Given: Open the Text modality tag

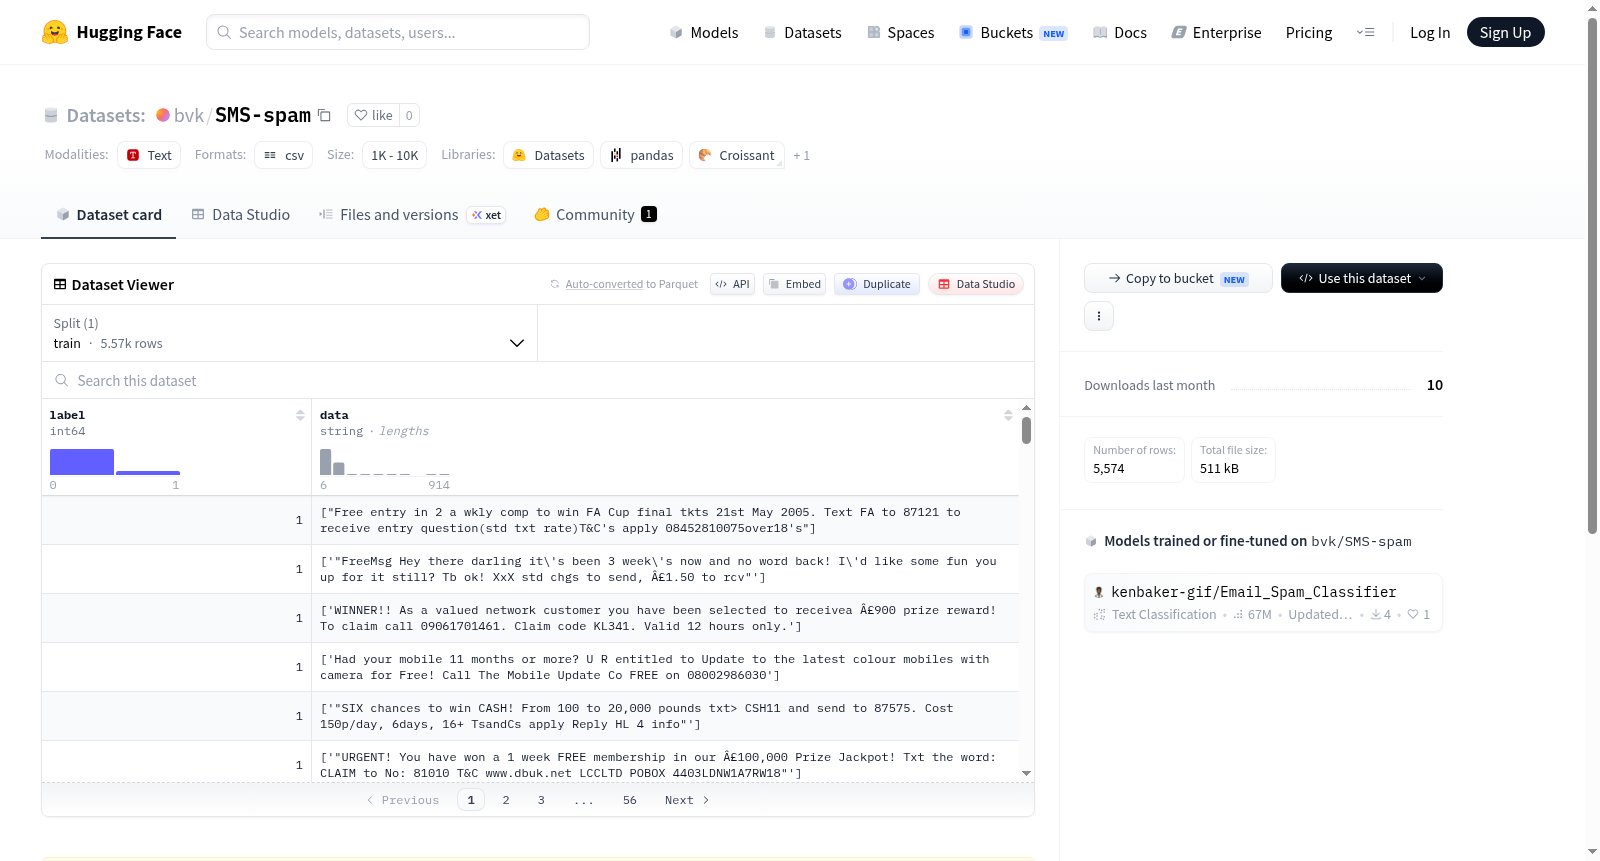Looking at the screenshot, I should pyautogui.click(x=149, y=155).
